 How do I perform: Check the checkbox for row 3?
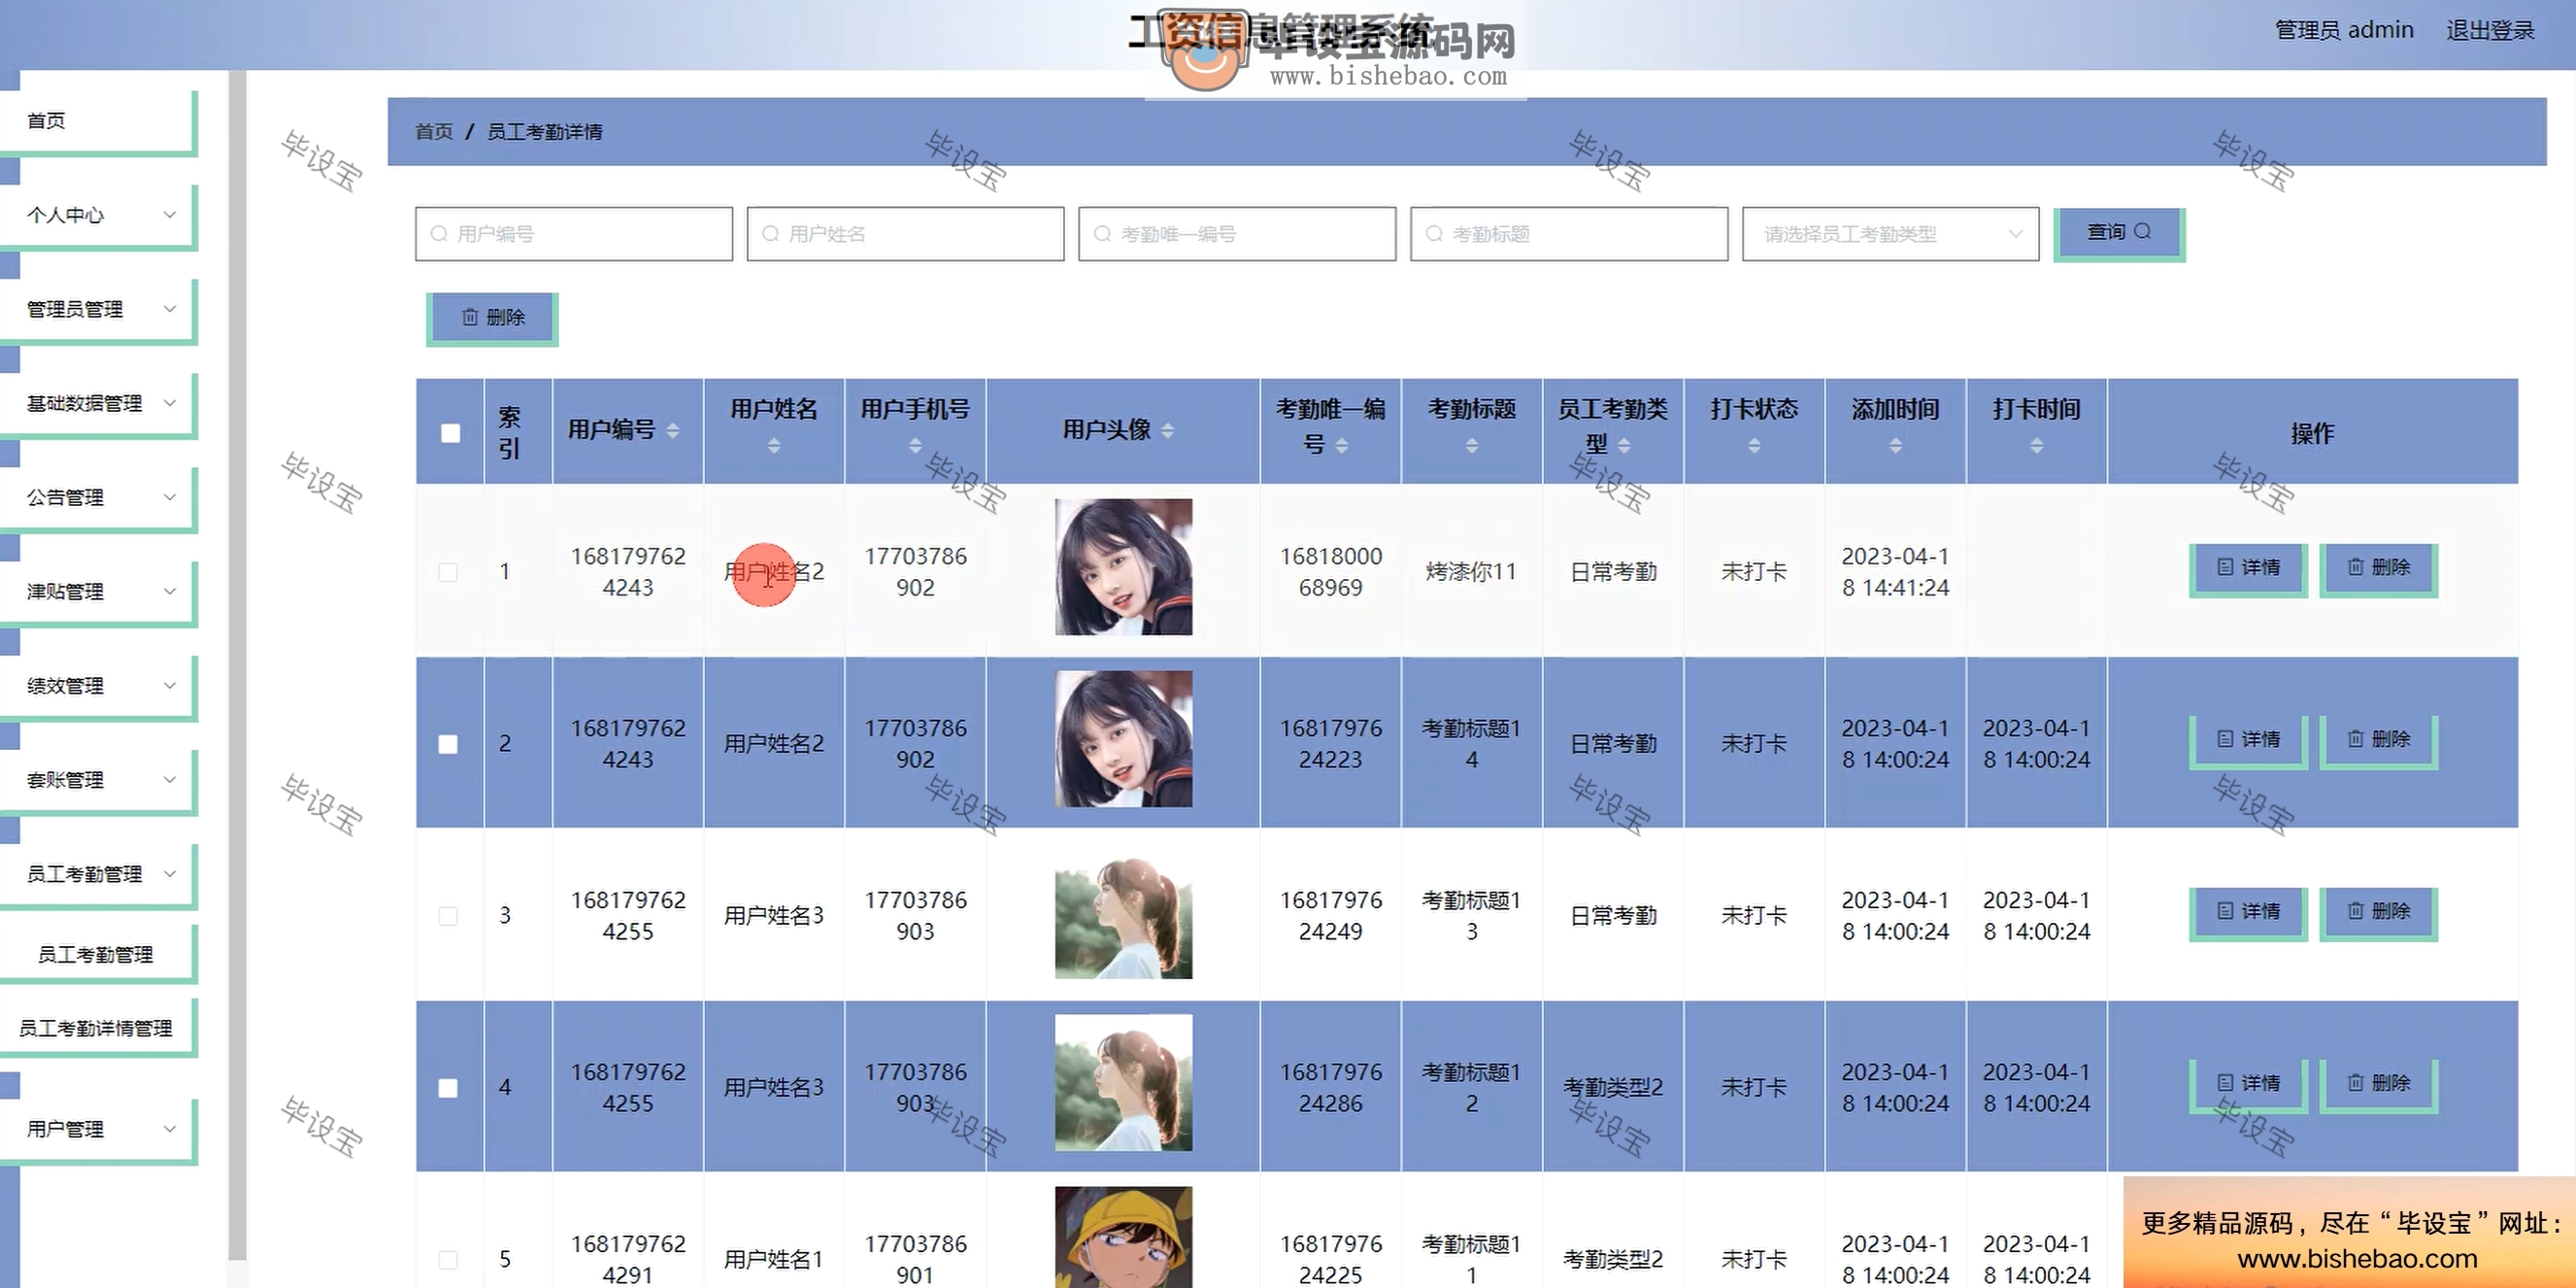[x=448, y=916]
